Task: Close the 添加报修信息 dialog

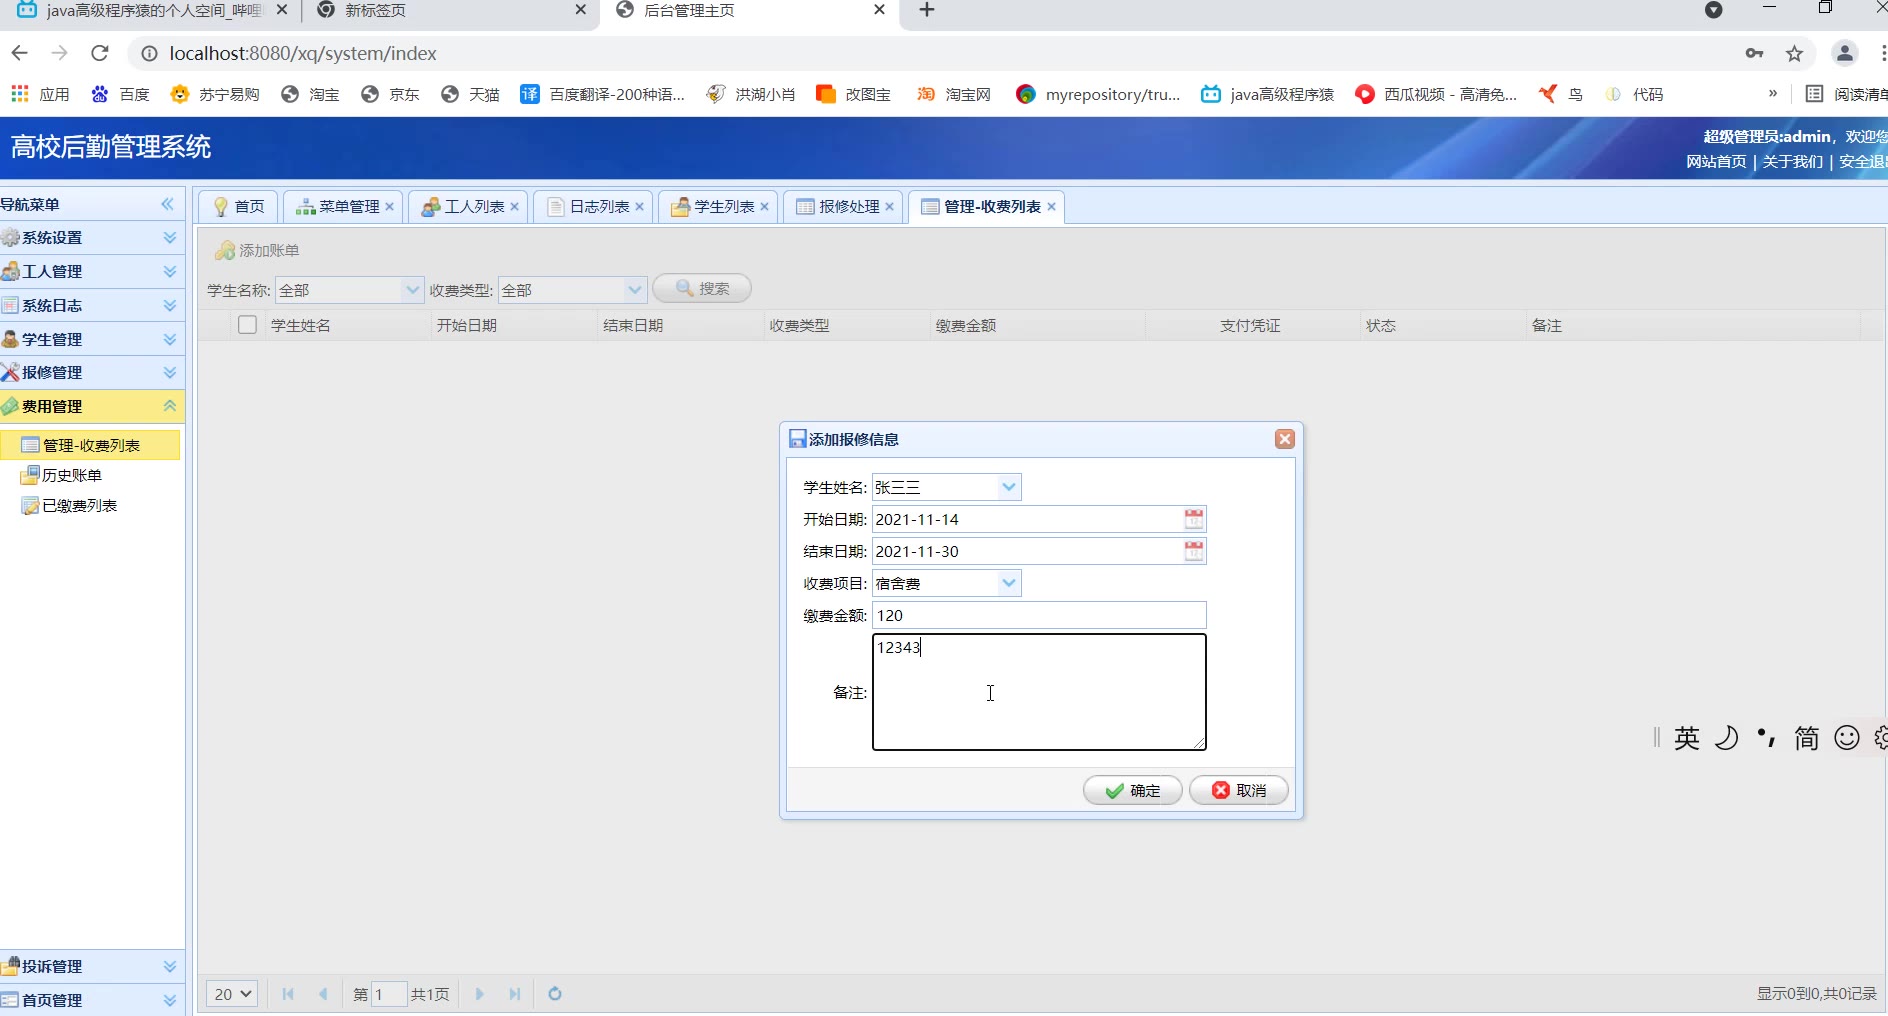Action: pyautogui.click(x=1285, y=439)
